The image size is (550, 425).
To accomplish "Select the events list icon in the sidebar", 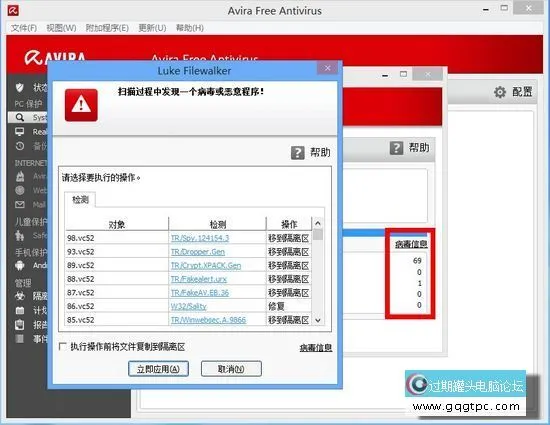I will tap(20, 339).
